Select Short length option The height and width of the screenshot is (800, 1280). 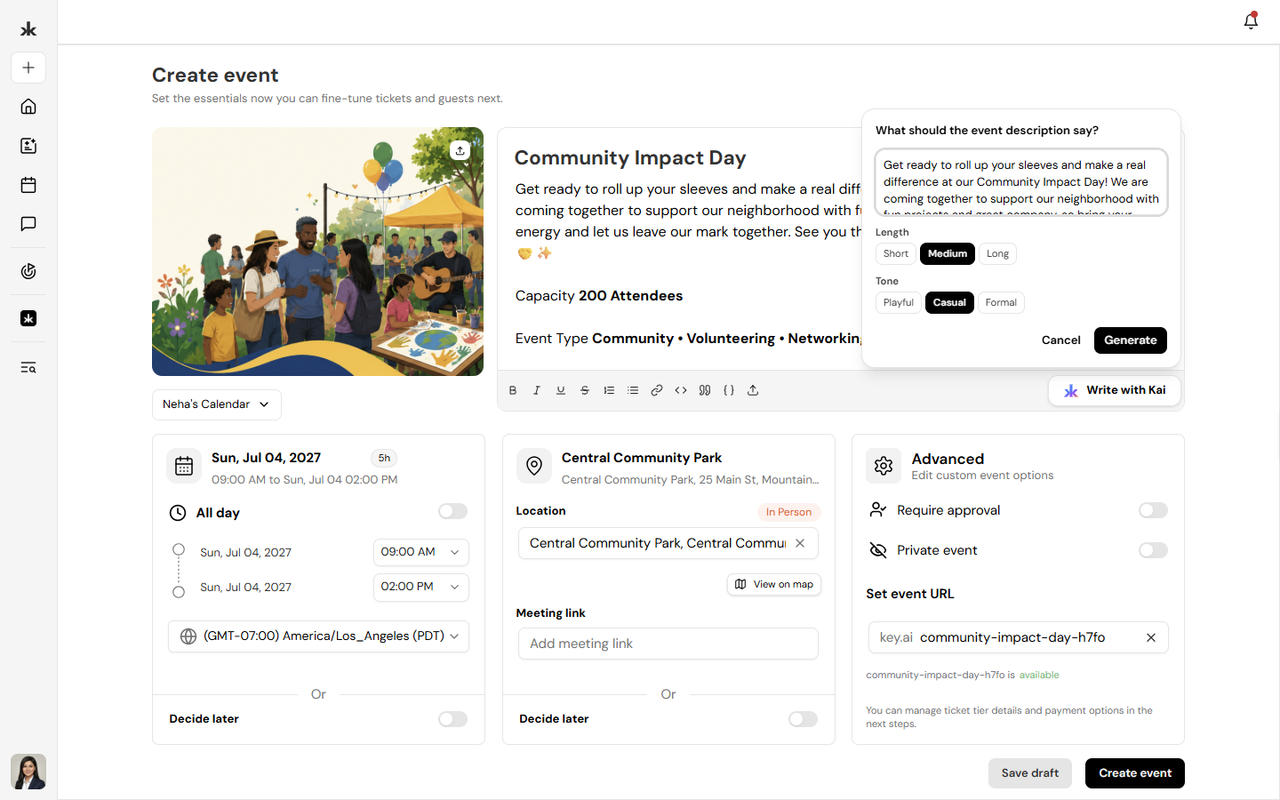(896, 254)
